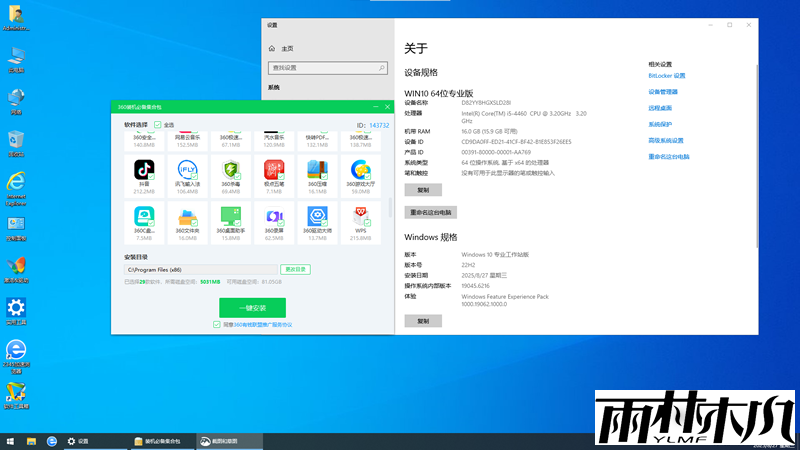Select the 360C盘 cleaner app icon
800x450 pixels.
pos(144,216)
